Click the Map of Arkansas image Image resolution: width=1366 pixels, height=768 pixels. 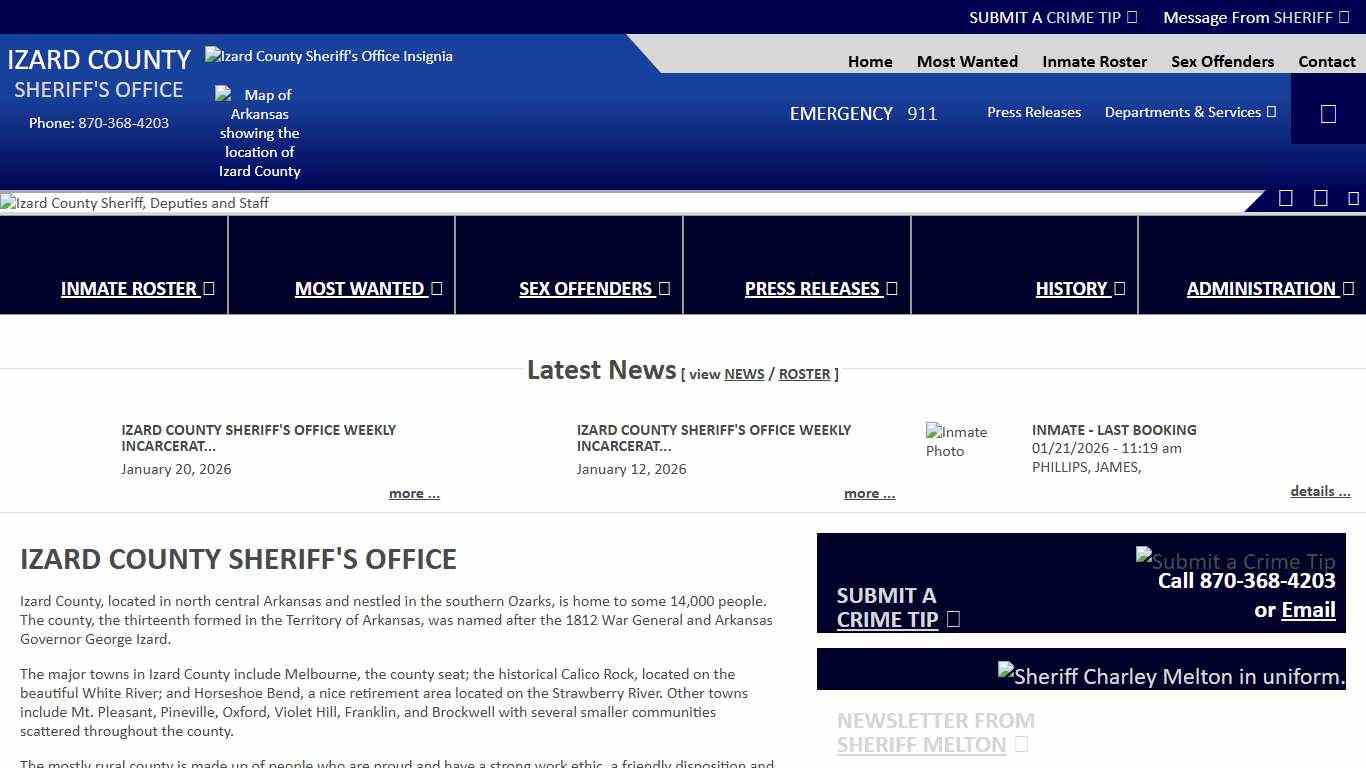(259, 132)
